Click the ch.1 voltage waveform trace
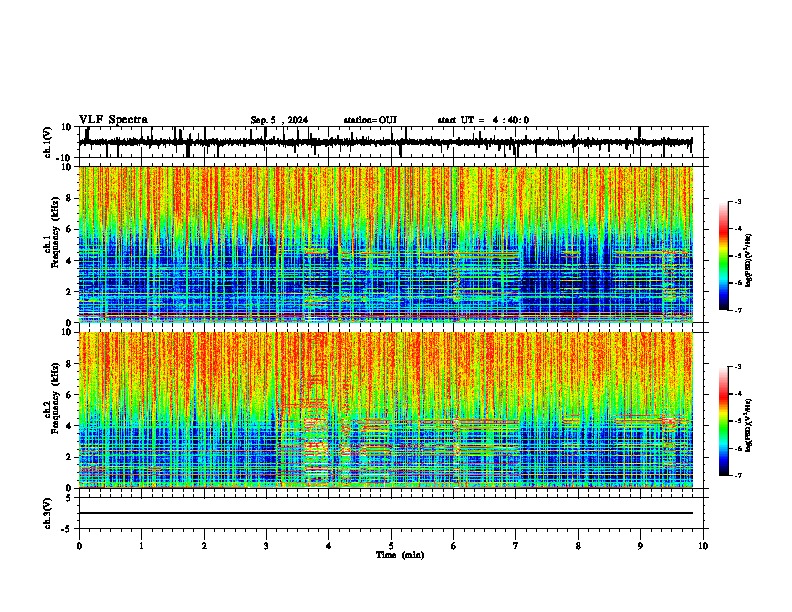Viewport: 792px width, 612px height. tap(385, 142)
